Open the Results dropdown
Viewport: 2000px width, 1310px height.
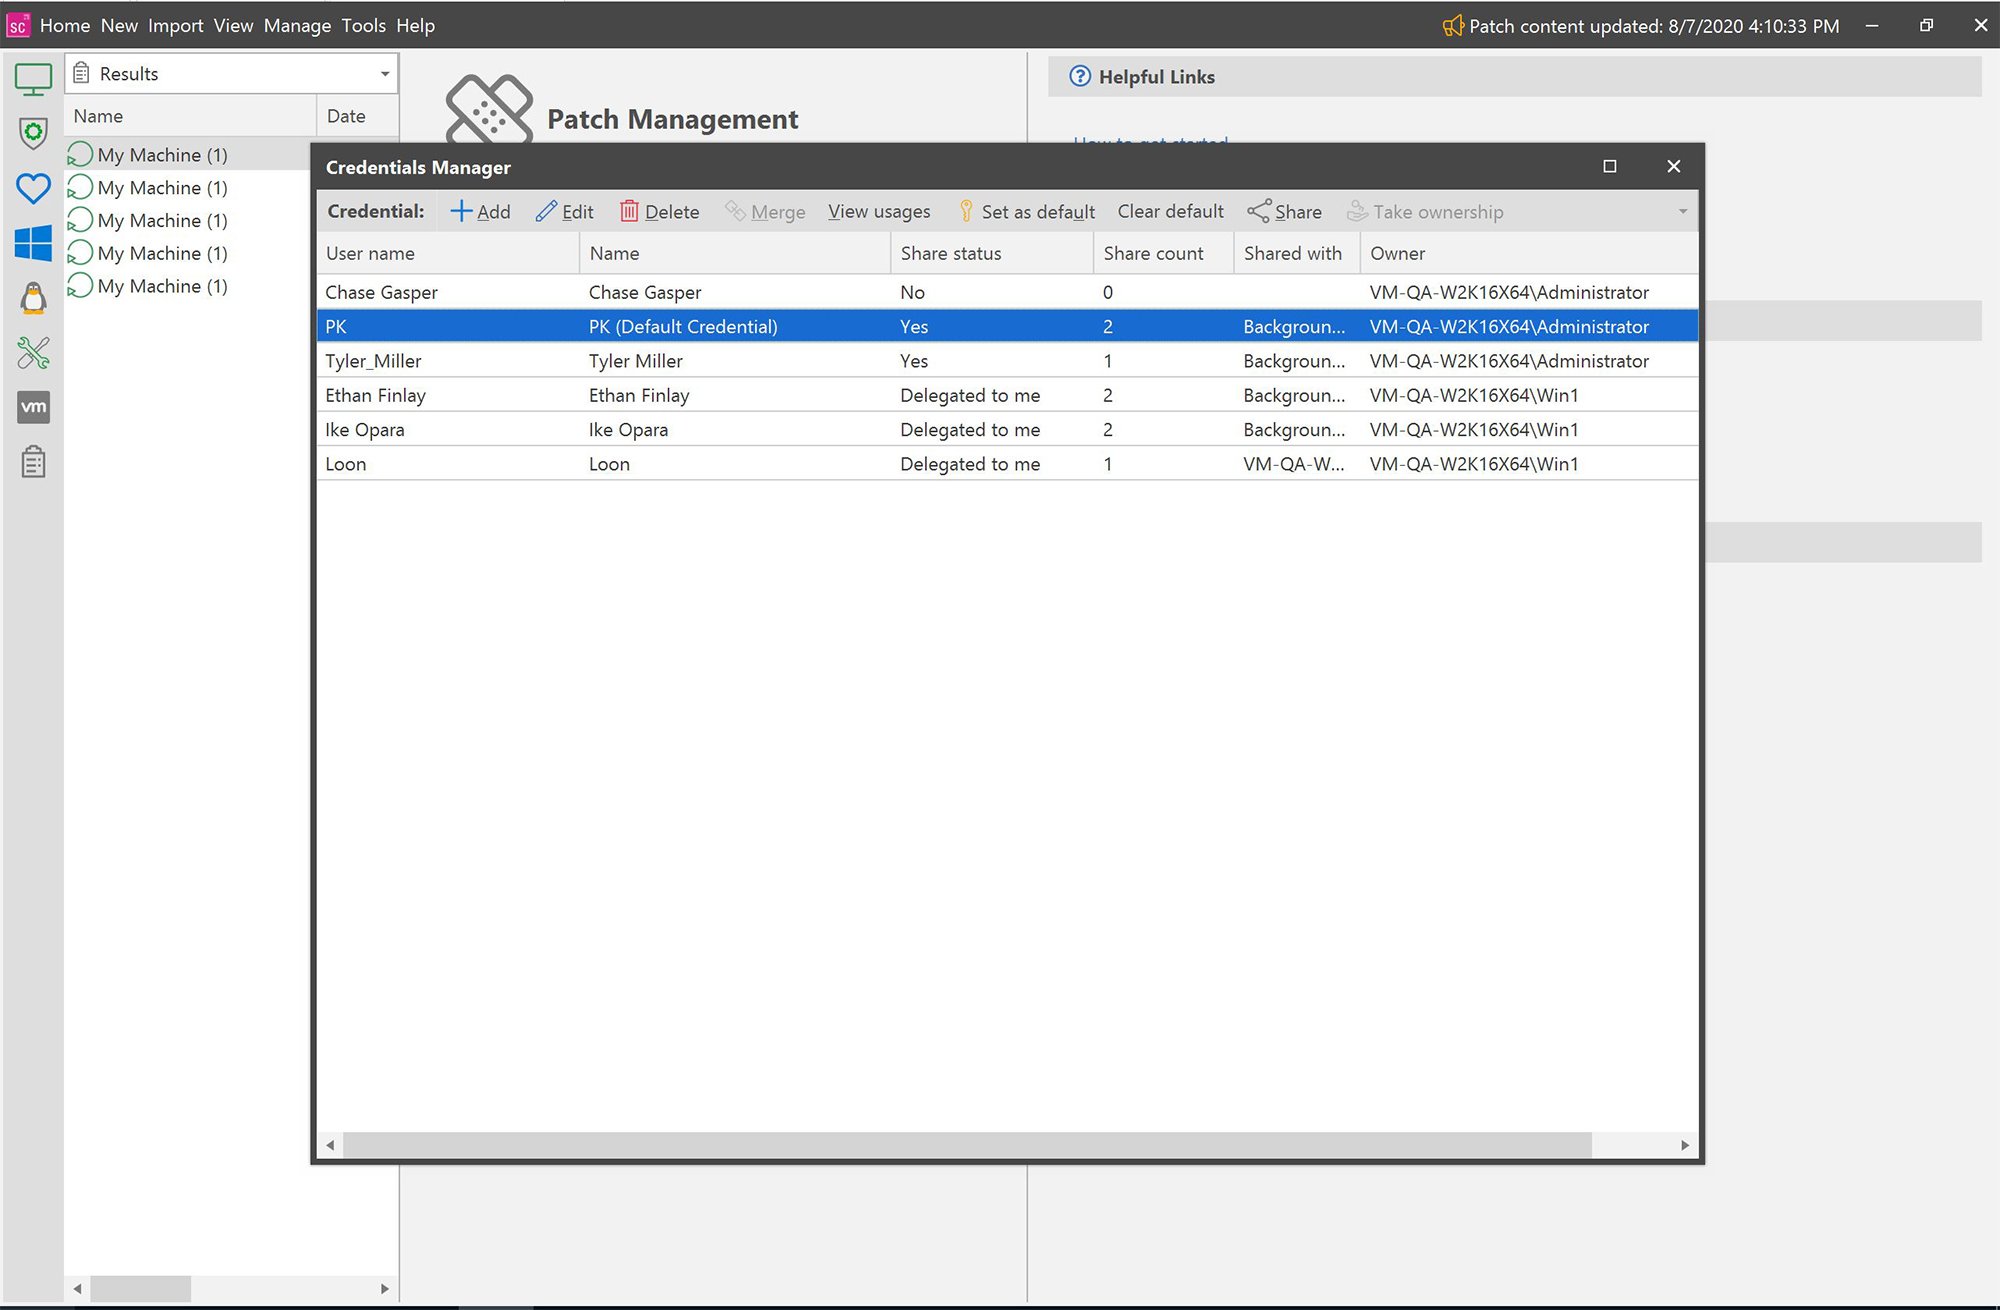tap(384, 73)
